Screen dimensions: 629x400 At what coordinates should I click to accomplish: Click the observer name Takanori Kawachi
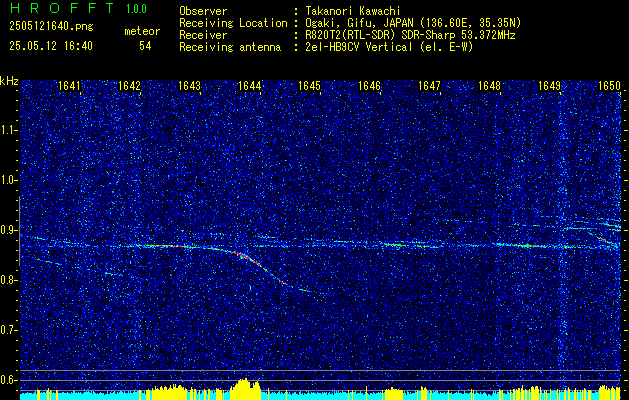click(x=353, y=11)
